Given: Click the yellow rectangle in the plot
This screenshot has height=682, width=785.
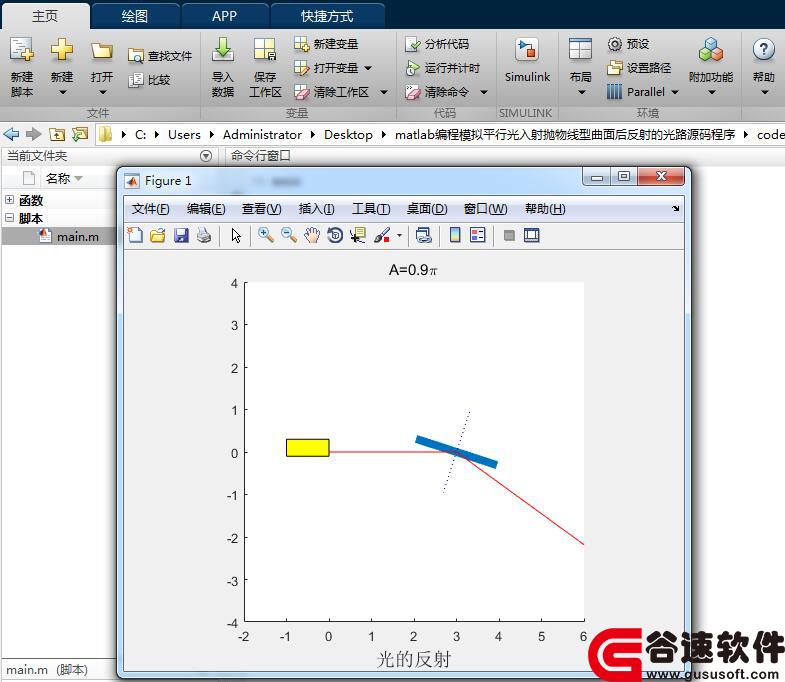Looking at the screenshot, I should tap(307, 448).
